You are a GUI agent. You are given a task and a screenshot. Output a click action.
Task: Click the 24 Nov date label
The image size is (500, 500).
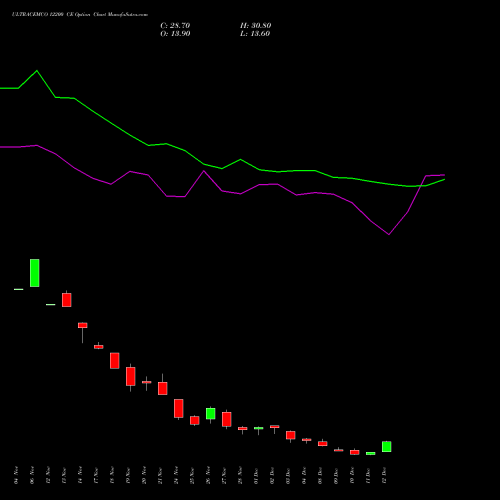[176, 475]
